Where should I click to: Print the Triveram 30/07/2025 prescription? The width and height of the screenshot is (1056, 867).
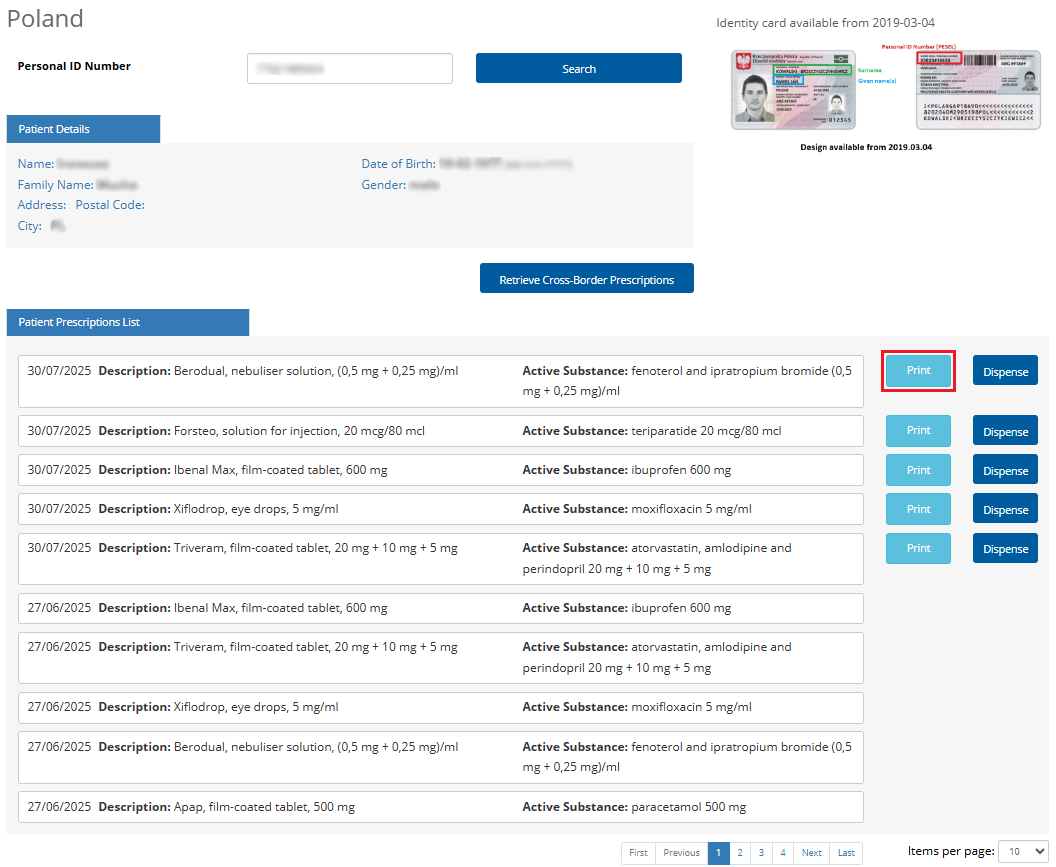coord(918,548)
